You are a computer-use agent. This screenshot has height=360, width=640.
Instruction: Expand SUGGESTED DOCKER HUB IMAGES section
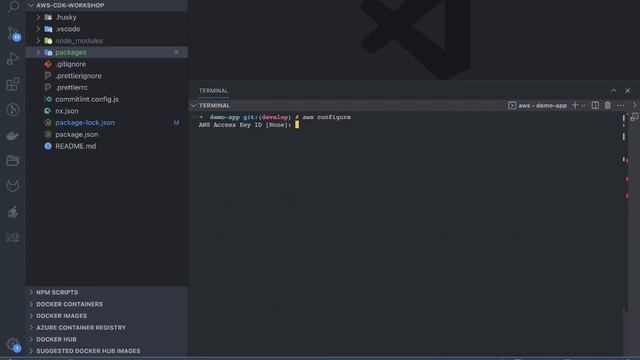pos(107,351)
